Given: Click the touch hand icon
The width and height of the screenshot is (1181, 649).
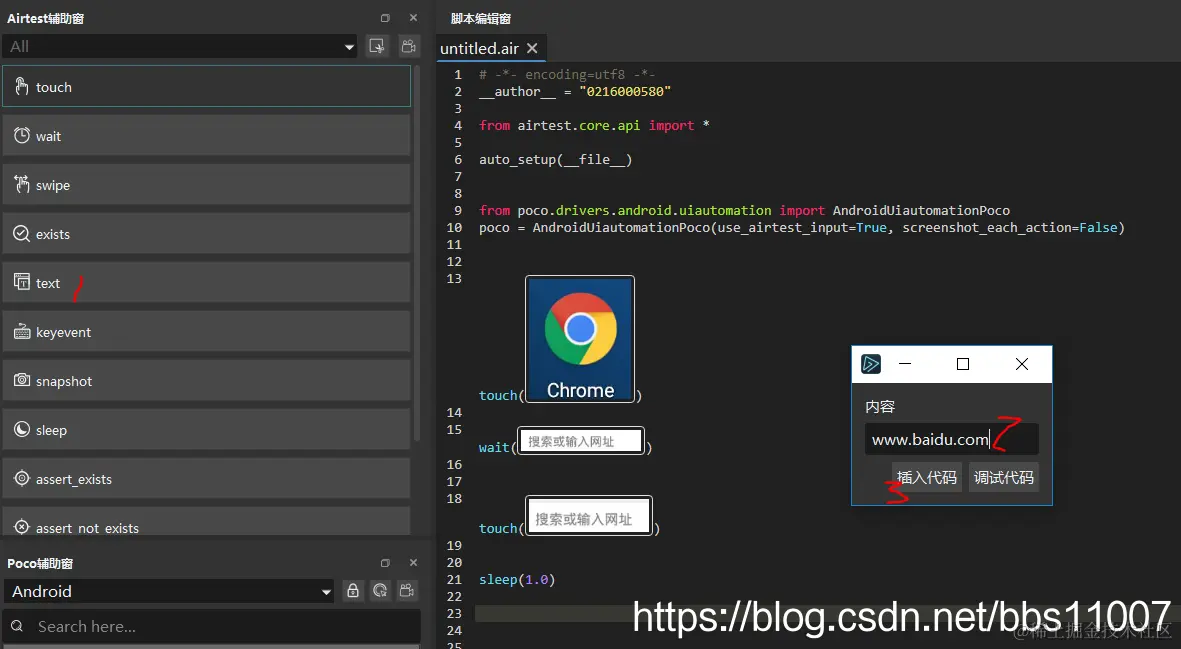Looking at the screenshot, I should 22,86.
